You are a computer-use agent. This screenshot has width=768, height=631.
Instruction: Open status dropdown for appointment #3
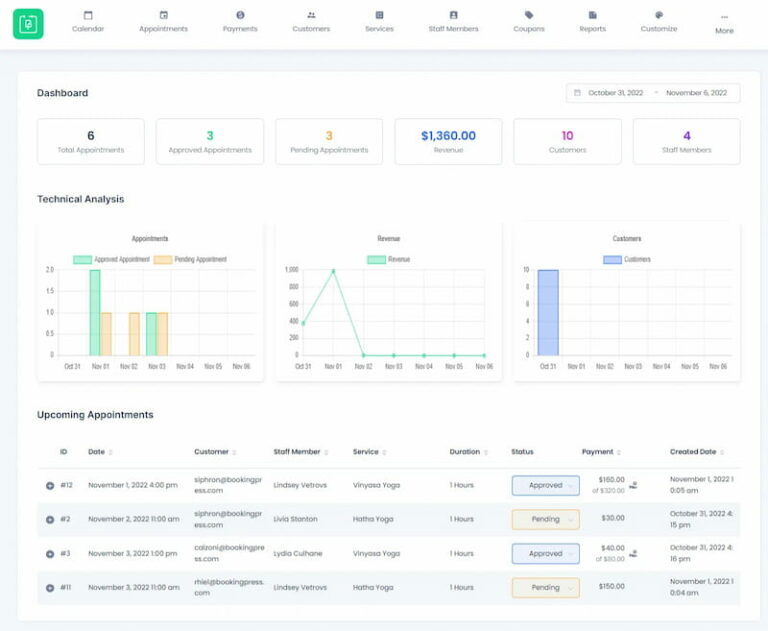[545, 553]
